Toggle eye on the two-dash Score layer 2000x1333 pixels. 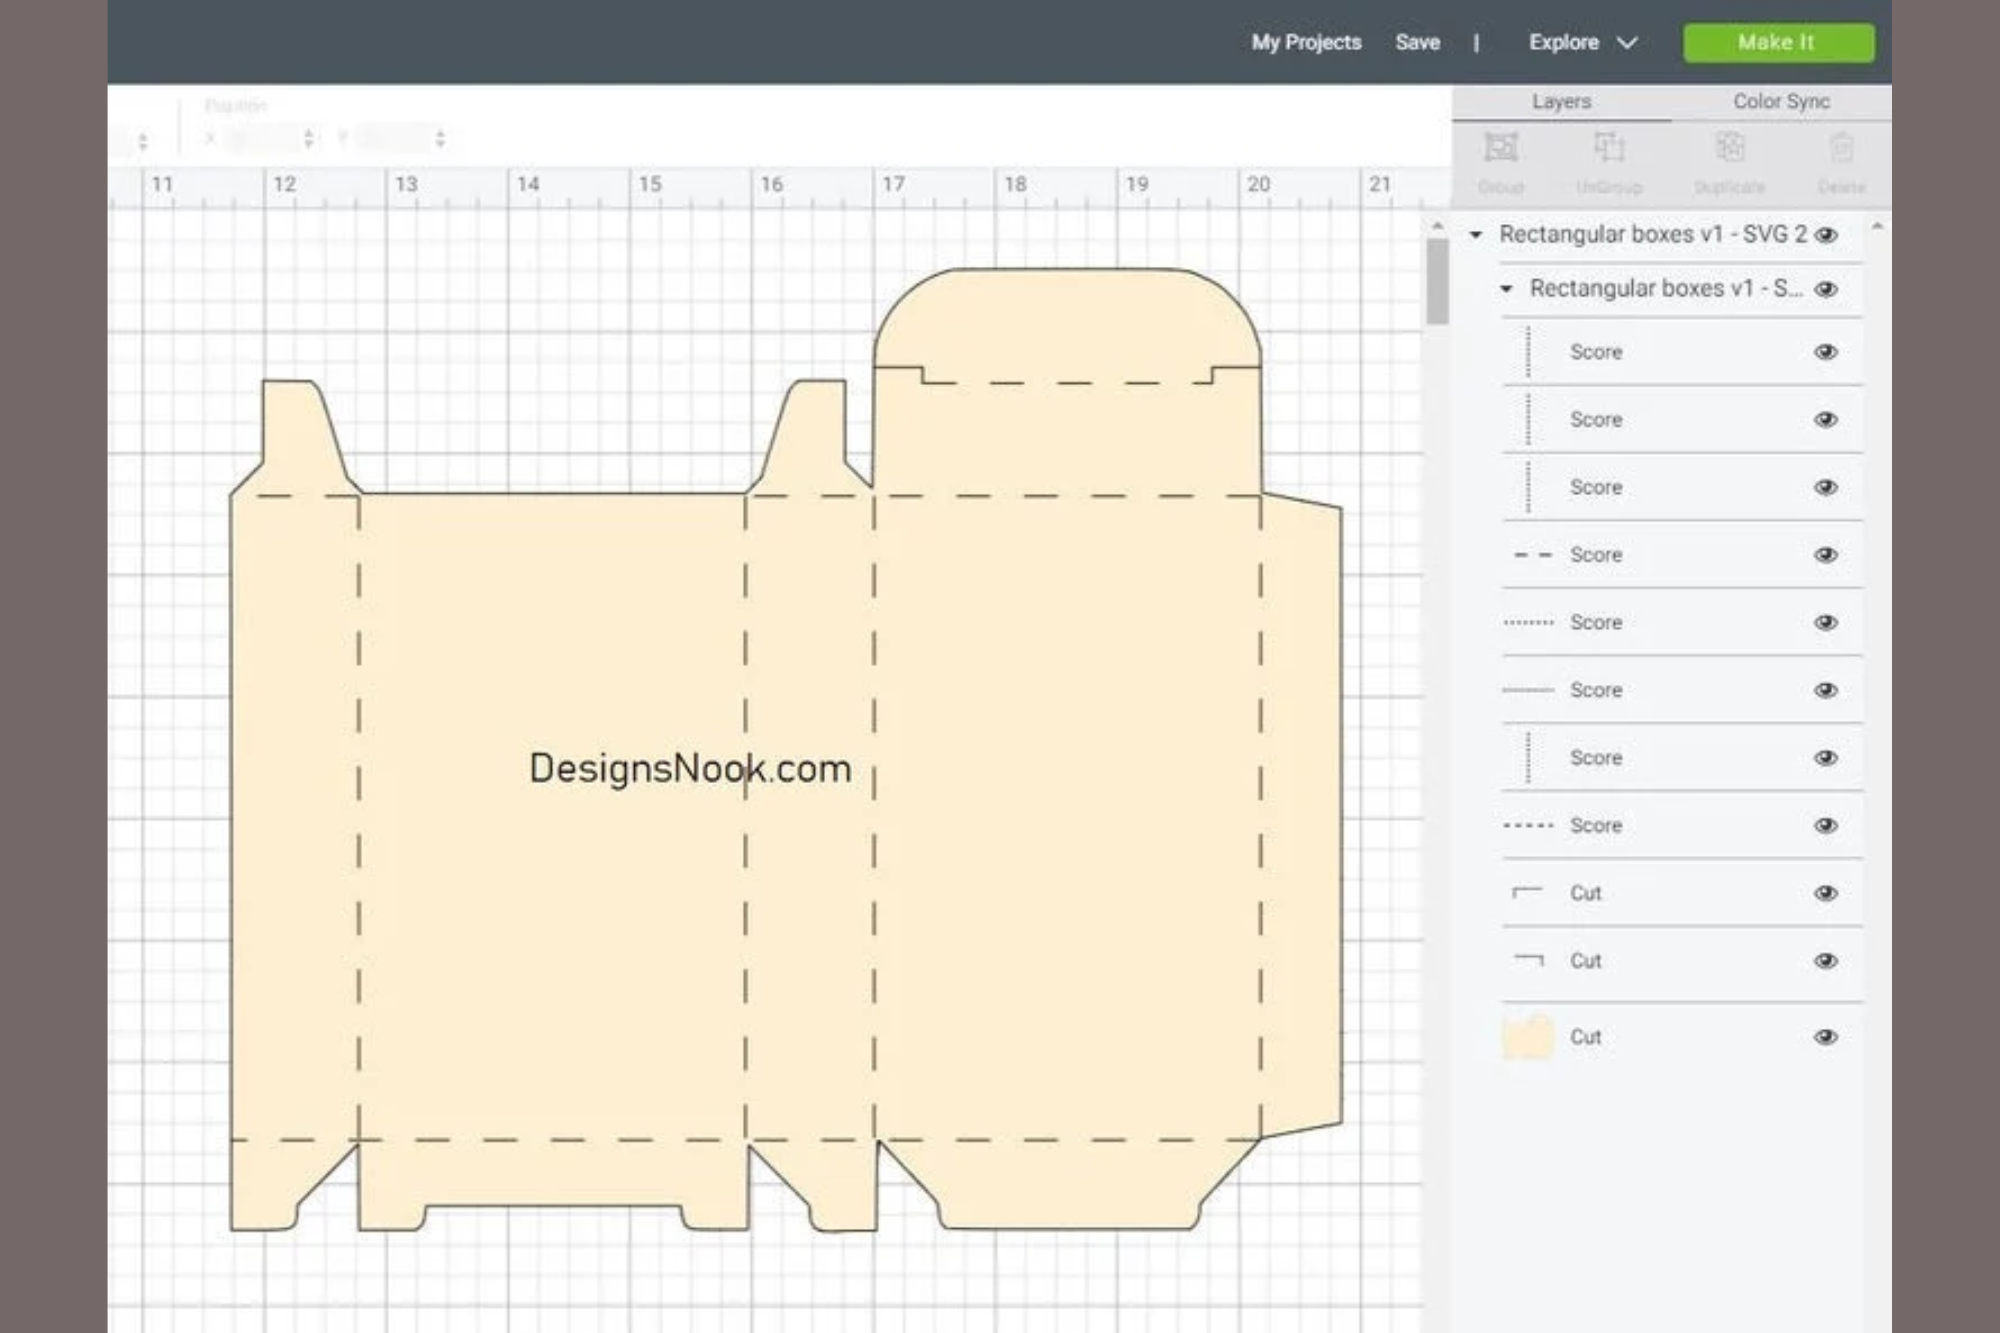[x=1826, y=555]
